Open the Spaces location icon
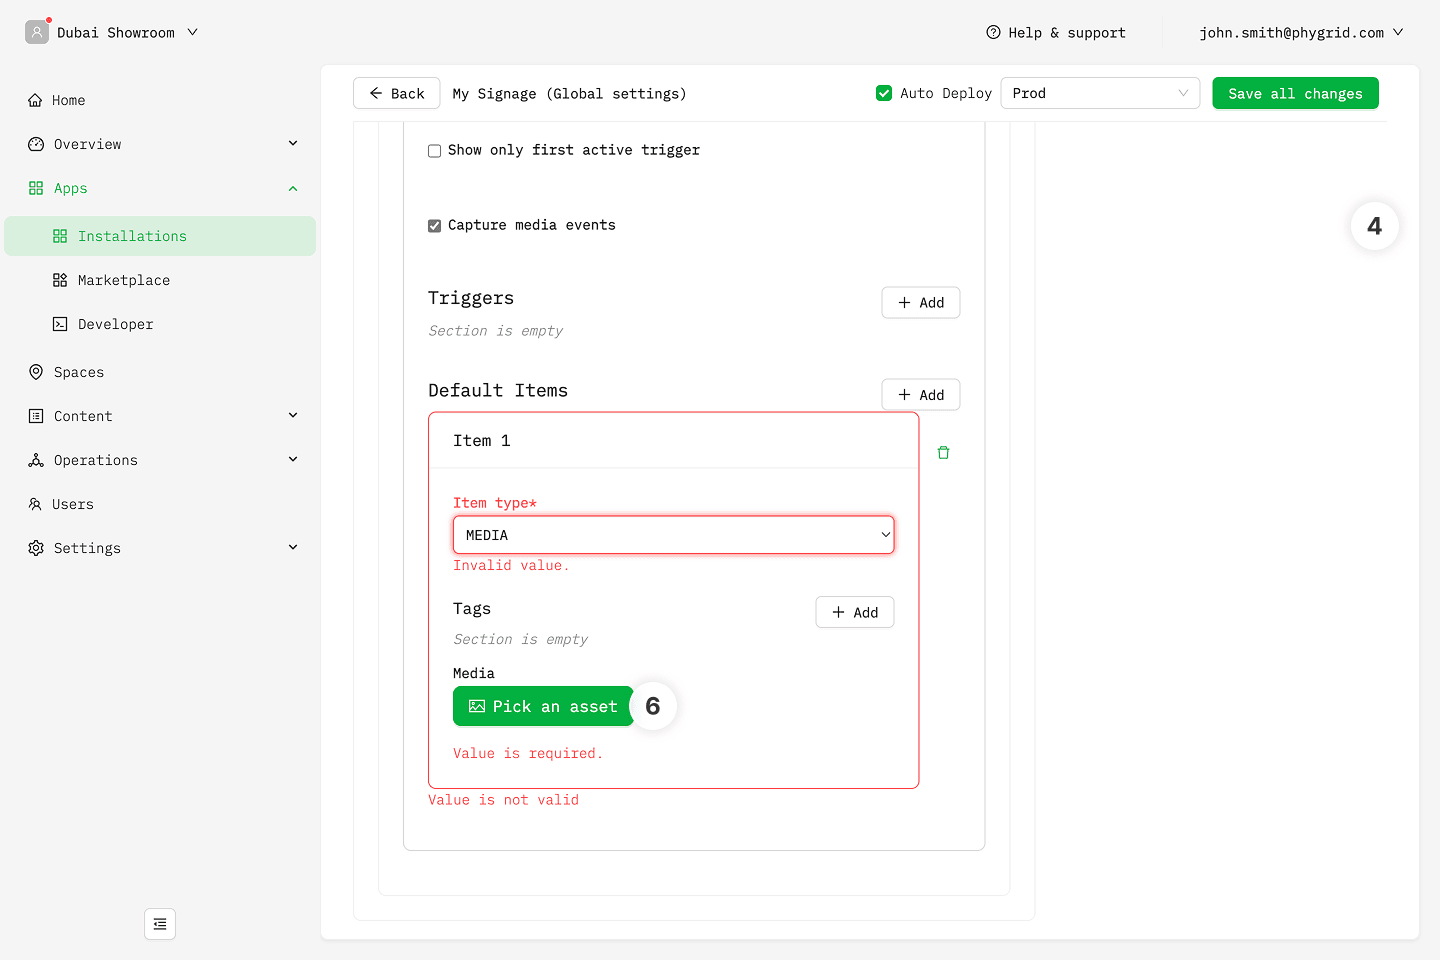Viewport: 1440px width, 960px height. tap(36, 372)
